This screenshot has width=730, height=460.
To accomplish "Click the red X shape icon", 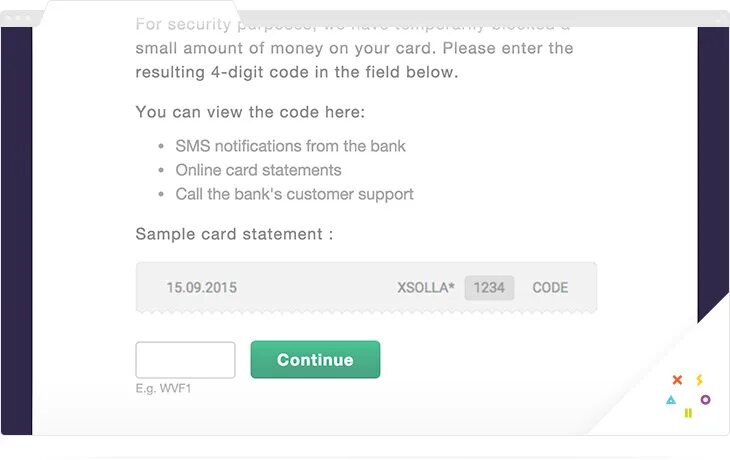I will 677,380.
